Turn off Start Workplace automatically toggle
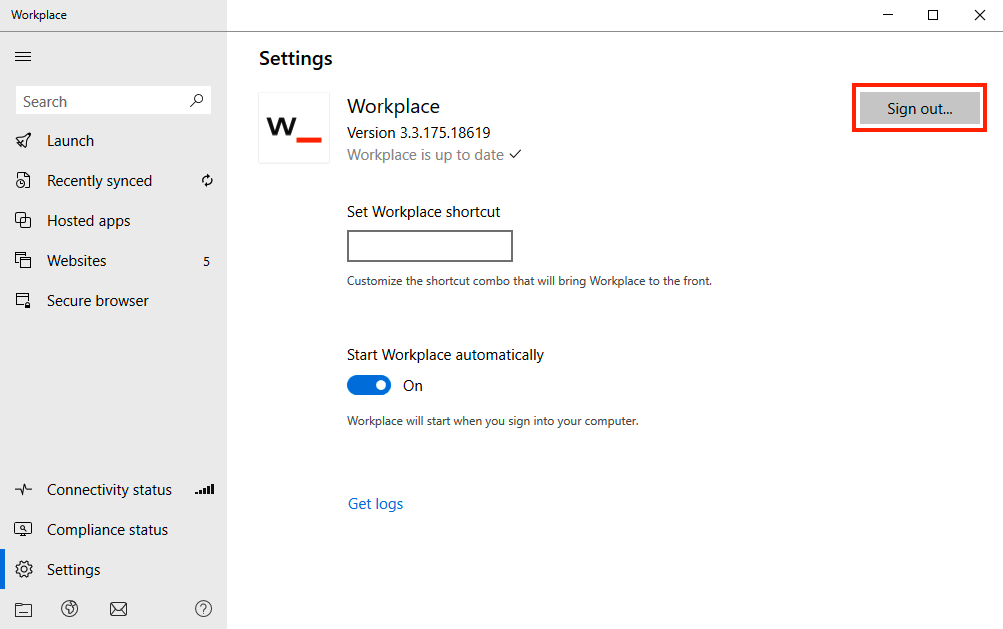Viewport: 1003px width, 629px height. coord(369,385)
